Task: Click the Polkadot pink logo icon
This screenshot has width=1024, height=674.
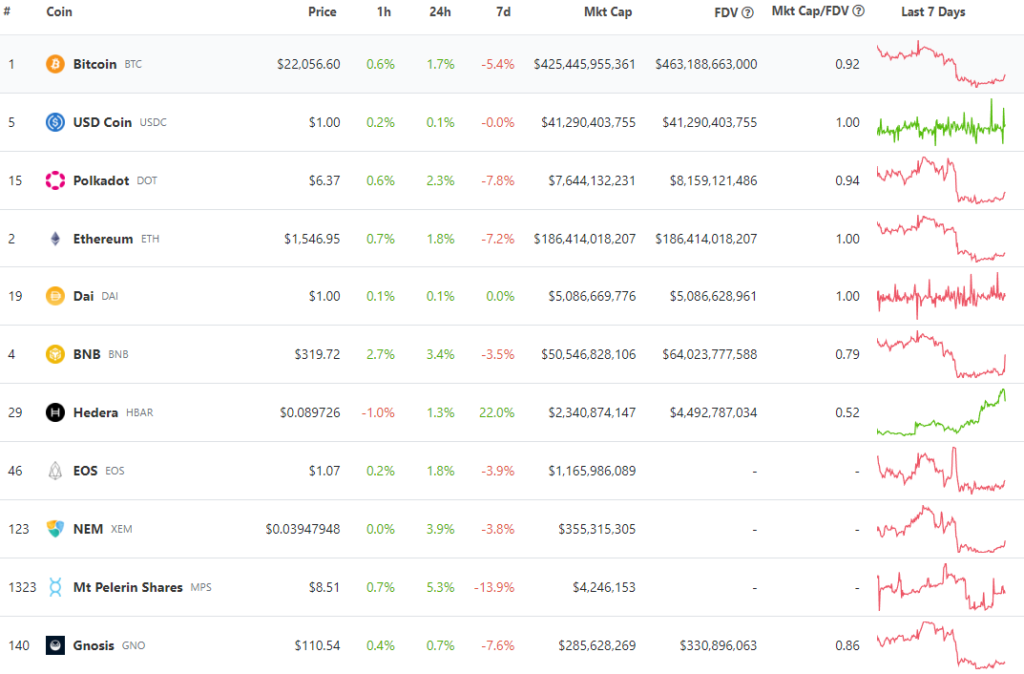Action: pyautogui.click(x=56, y=180)
